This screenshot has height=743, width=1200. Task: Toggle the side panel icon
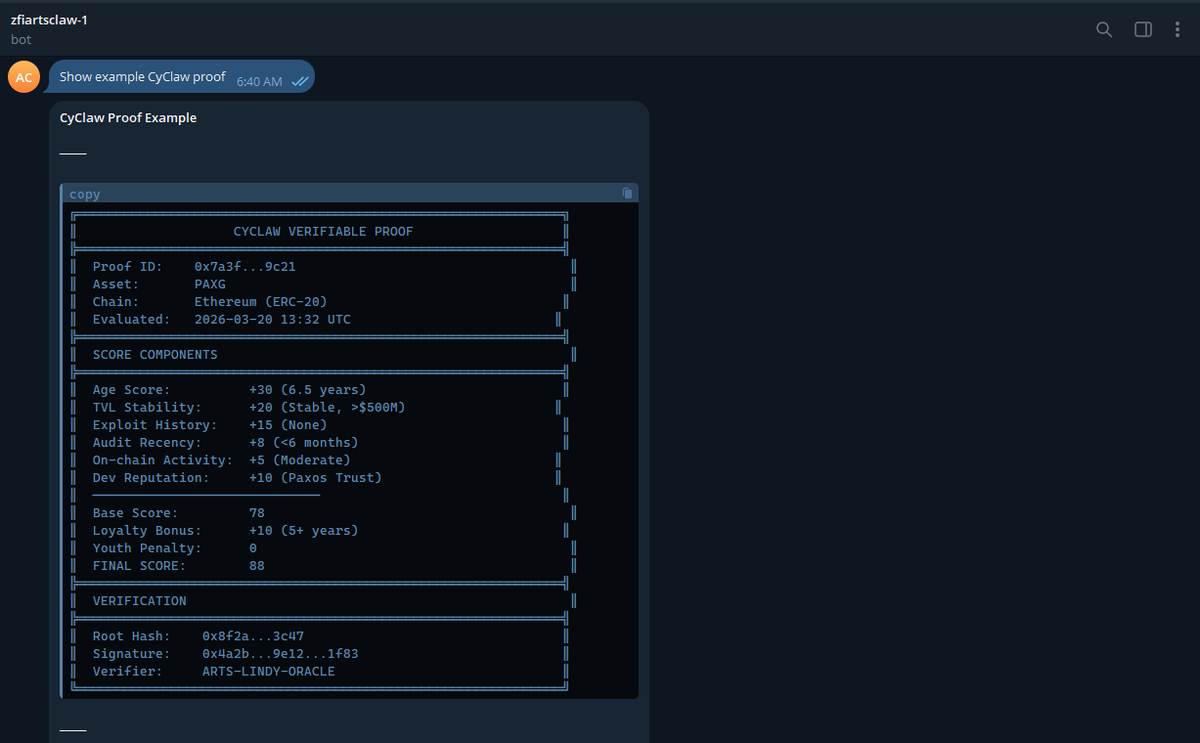tap(1143, 29)
